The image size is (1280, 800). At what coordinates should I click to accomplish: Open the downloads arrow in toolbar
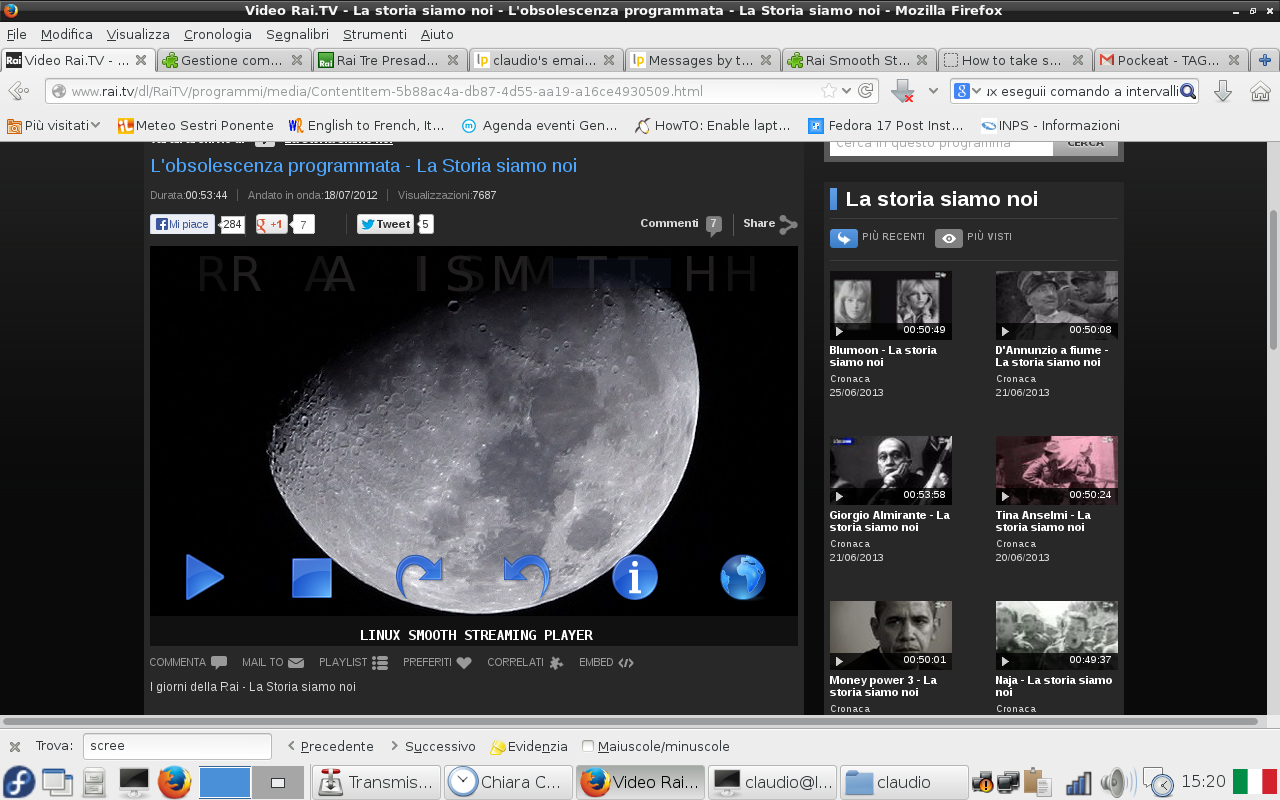1222,92
